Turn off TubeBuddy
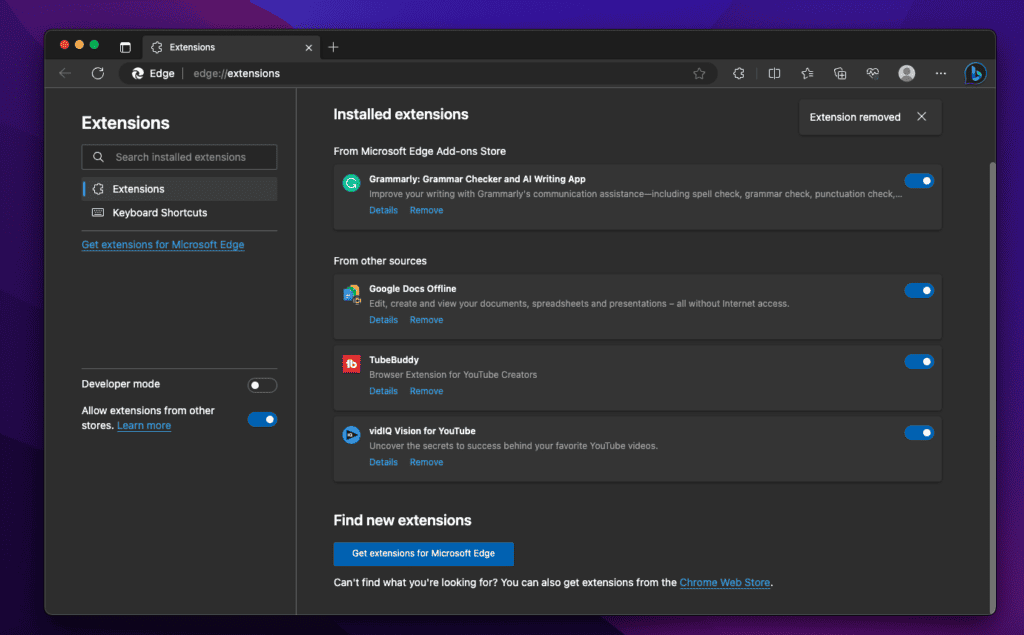 pos(919,361)
